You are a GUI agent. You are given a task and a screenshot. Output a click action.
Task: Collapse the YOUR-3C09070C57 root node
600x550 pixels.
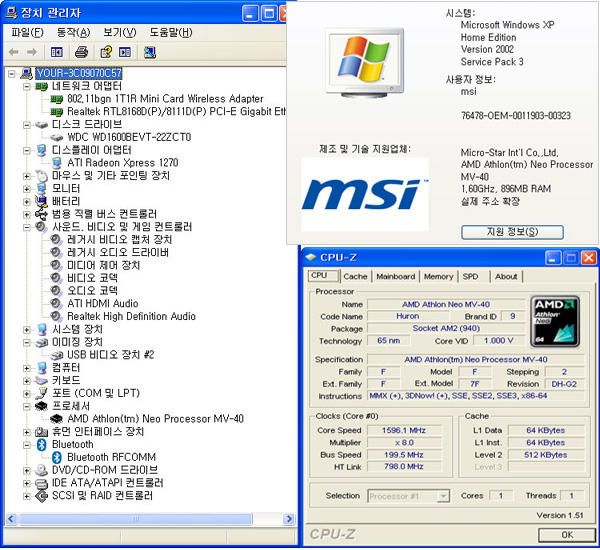12,73
